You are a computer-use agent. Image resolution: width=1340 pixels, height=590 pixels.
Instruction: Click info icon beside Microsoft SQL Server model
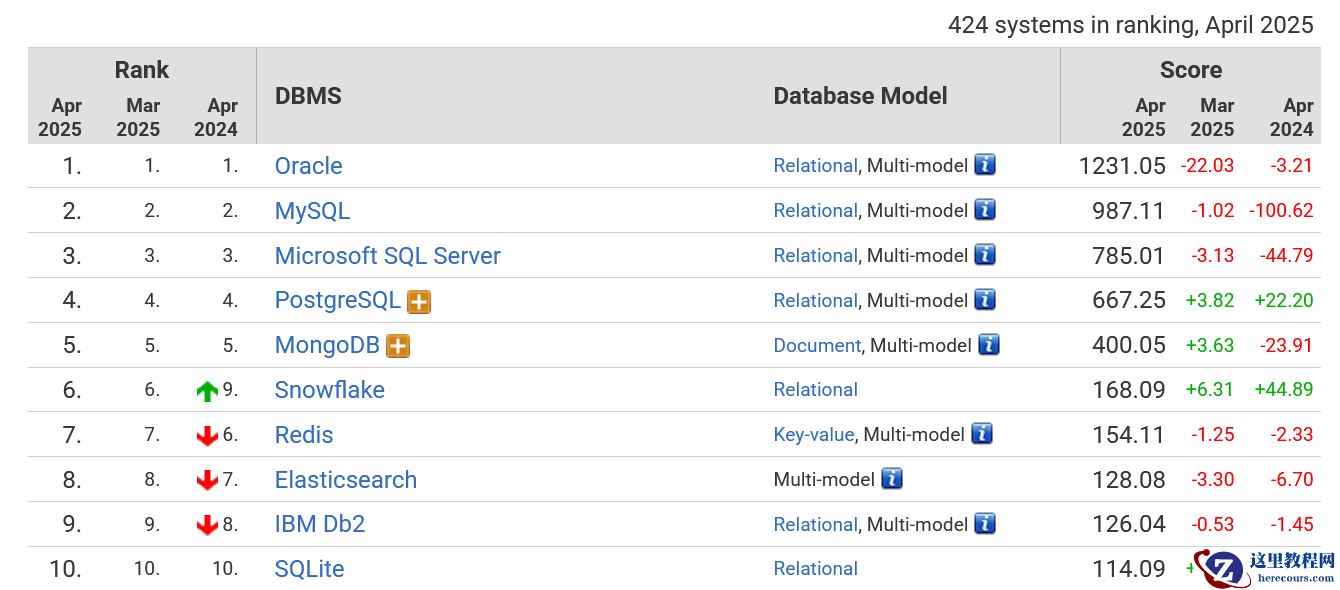coord(985,255)
